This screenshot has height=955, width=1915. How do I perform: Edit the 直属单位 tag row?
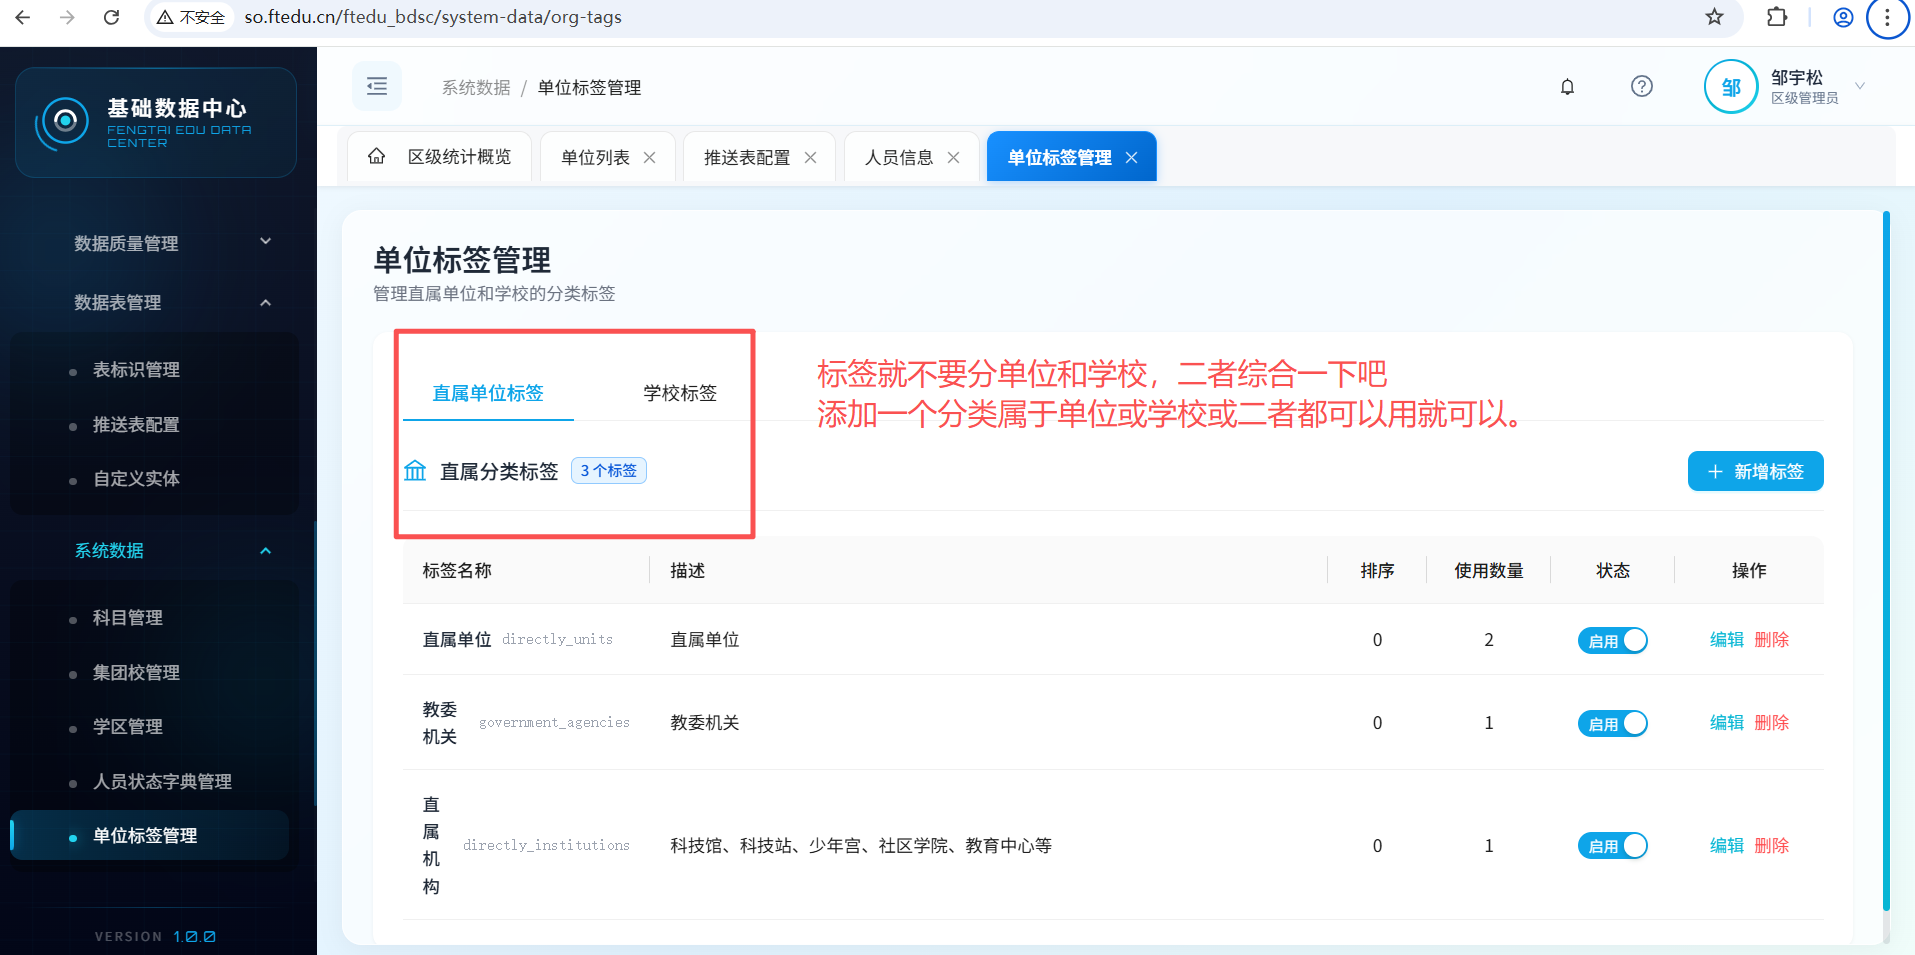click(1726, 640)
